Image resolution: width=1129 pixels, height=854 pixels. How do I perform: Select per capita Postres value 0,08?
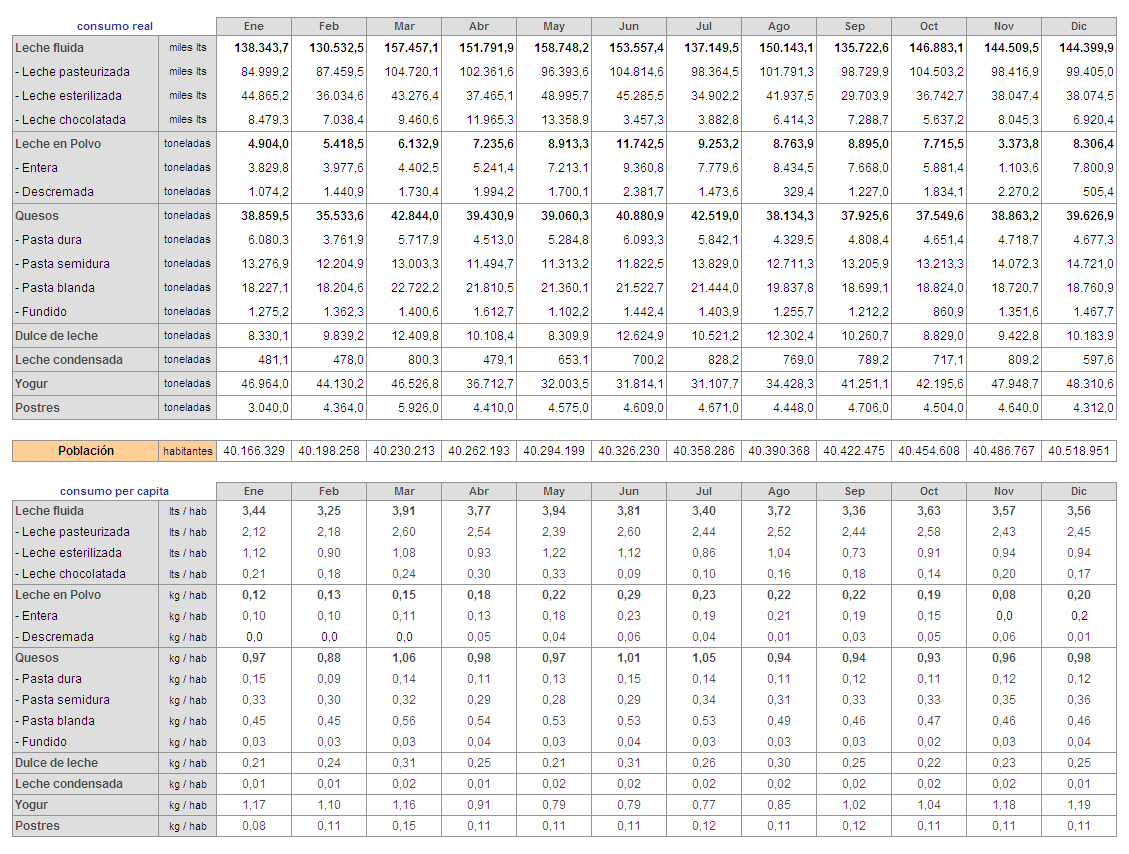coord(253,826)
